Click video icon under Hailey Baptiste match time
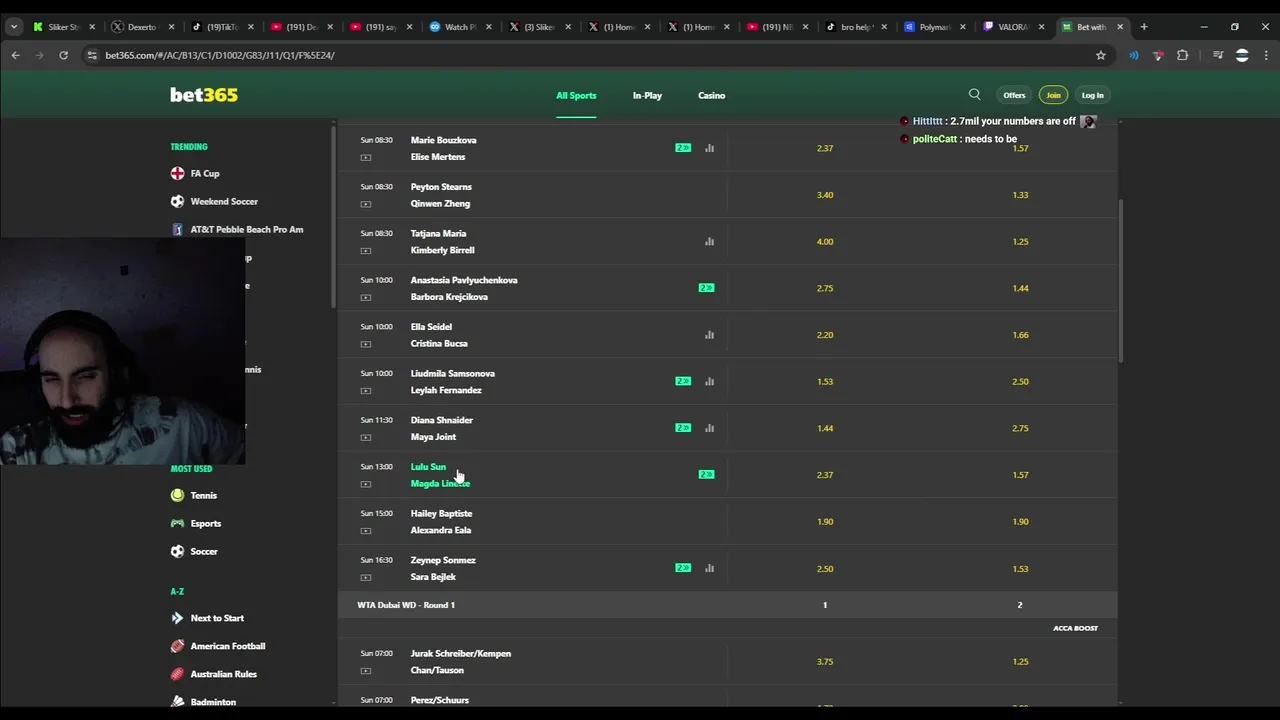This screenshot has width=1280, height=720. tap(365, 531)
